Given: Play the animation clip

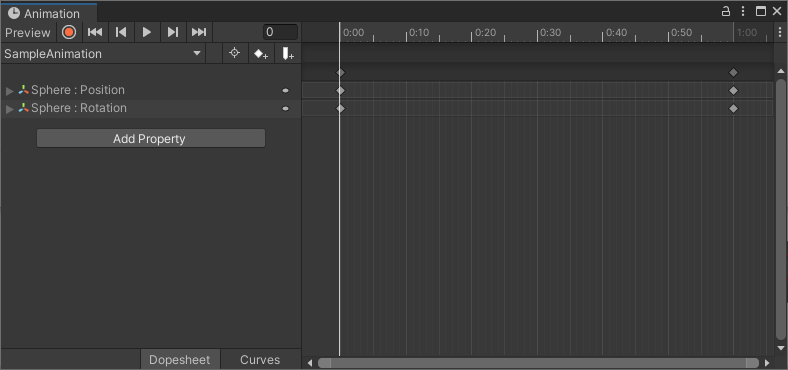Looking at the screenshot, I should click(147, 32).
